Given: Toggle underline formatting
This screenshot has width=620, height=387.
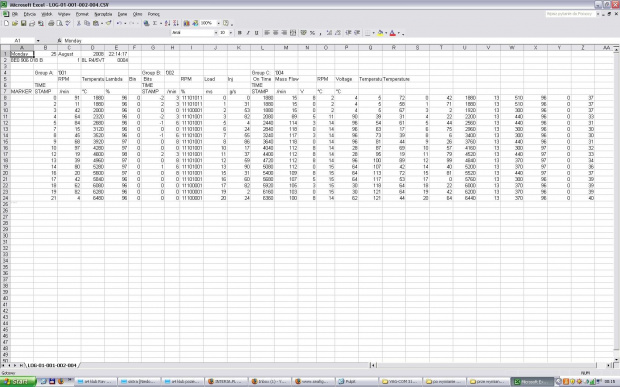Looking at the screenshot, I should [x=256, y=33].
